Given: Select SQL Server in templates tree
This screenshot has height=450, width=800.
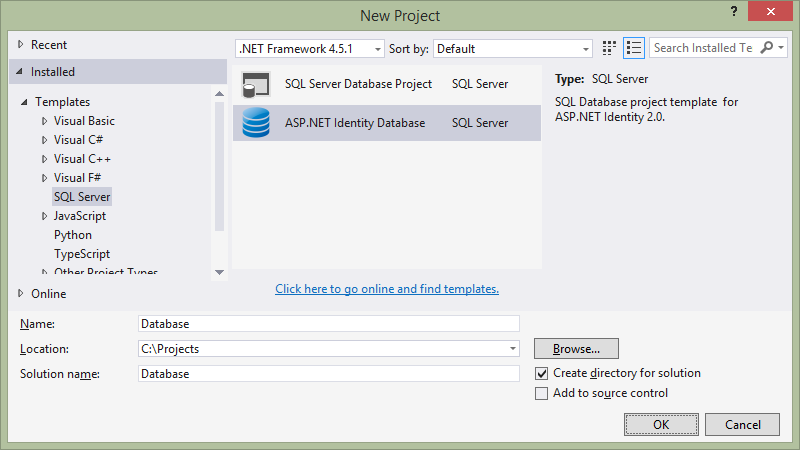Looking at the screenshot, I should [82, 197].
